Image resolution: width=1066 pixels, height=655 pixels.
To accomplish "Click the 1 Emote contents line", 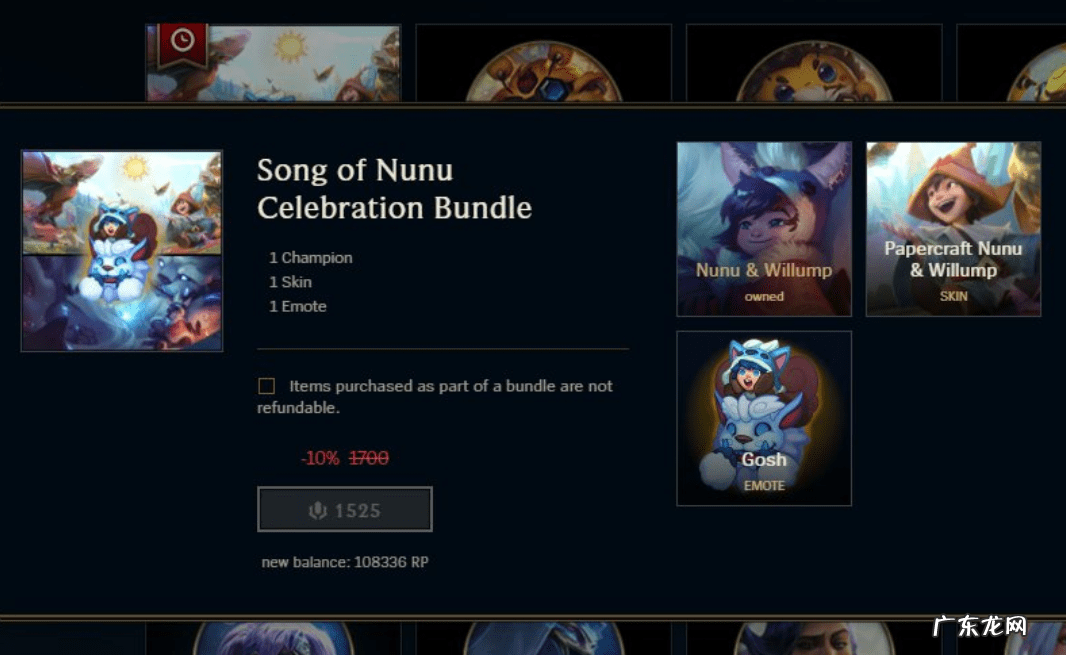I will pos(298,306).
